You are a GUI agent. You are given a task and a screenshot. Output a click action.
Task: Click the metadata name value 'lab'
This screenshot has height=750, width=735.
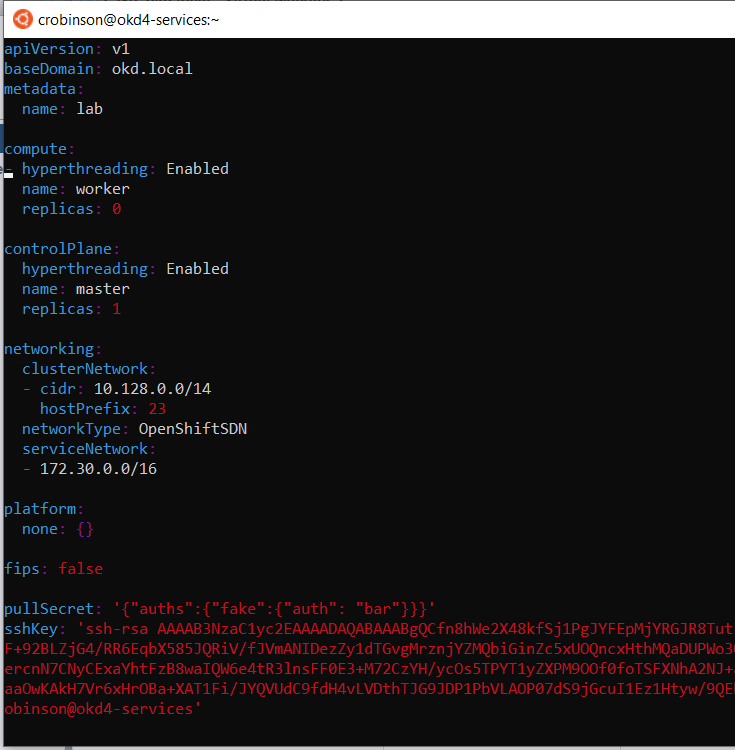[89, 109]
